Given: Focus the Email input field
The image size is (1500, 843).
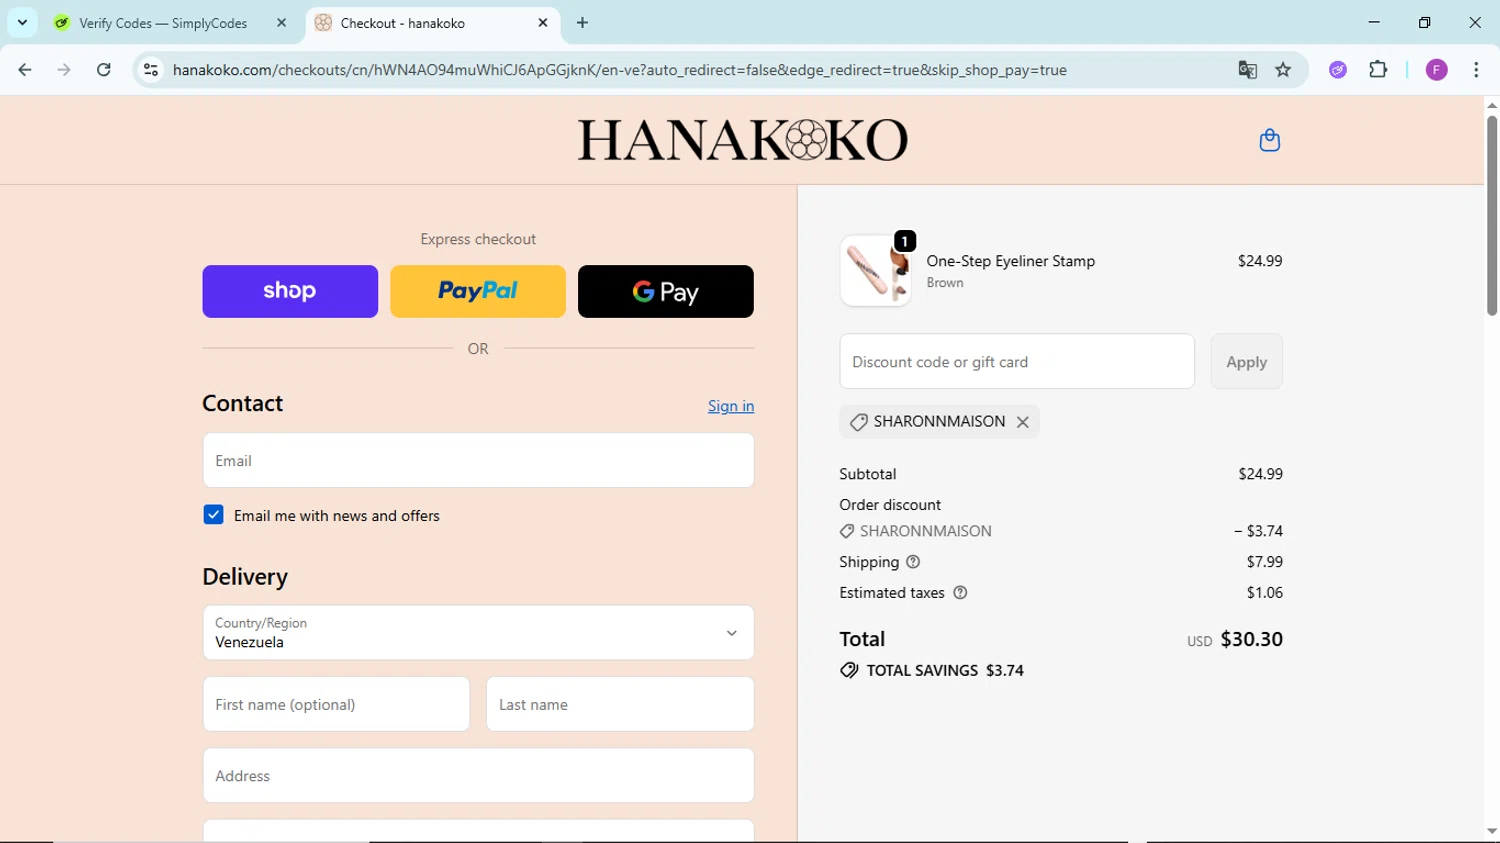Looking at the screenshot, I should click(478, 460).
